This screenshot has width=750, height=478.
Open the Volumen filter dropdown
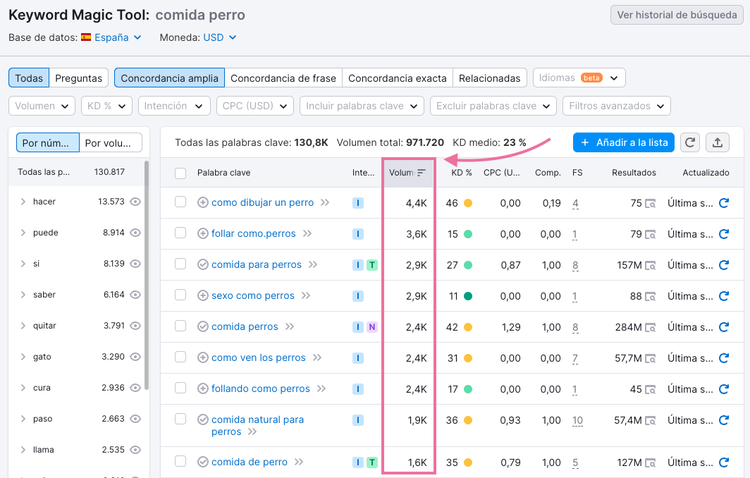coord(42,106)
